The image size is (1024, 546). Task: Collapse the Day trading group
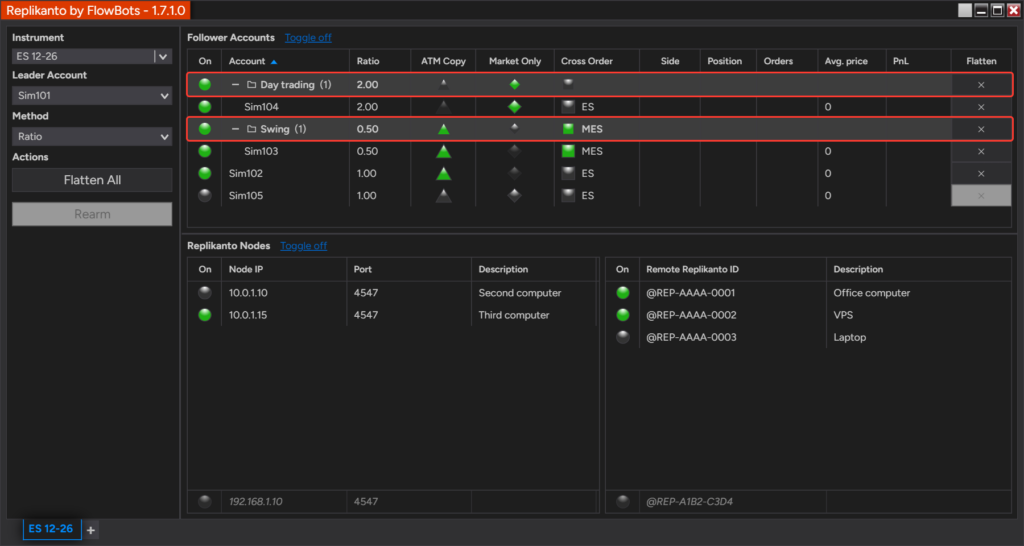click(x=235, y=85)
